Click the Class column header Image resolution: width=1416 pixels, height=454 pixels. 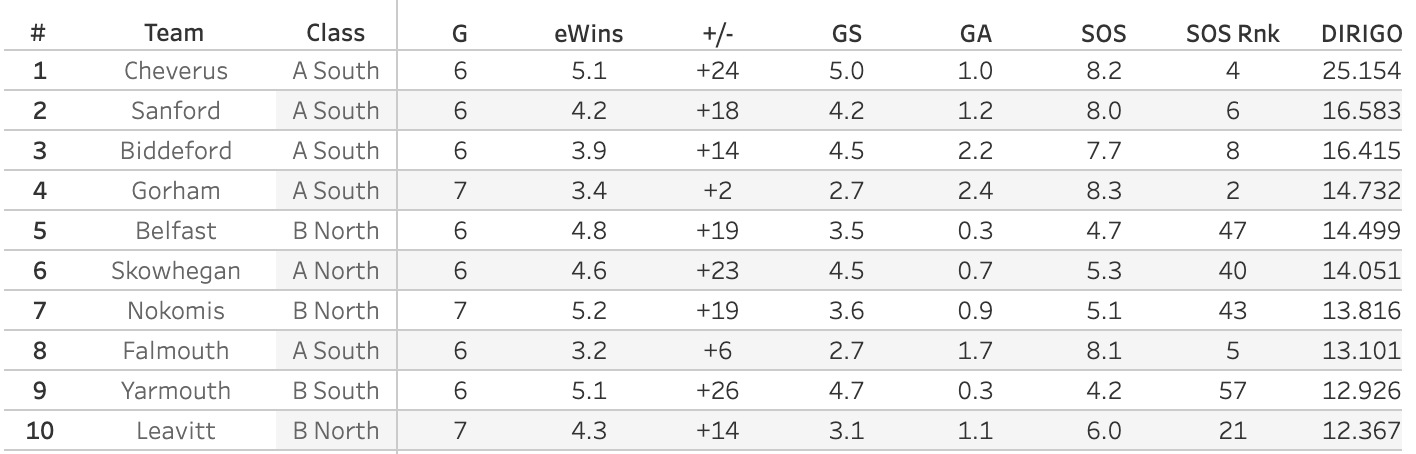pos(335,32)
